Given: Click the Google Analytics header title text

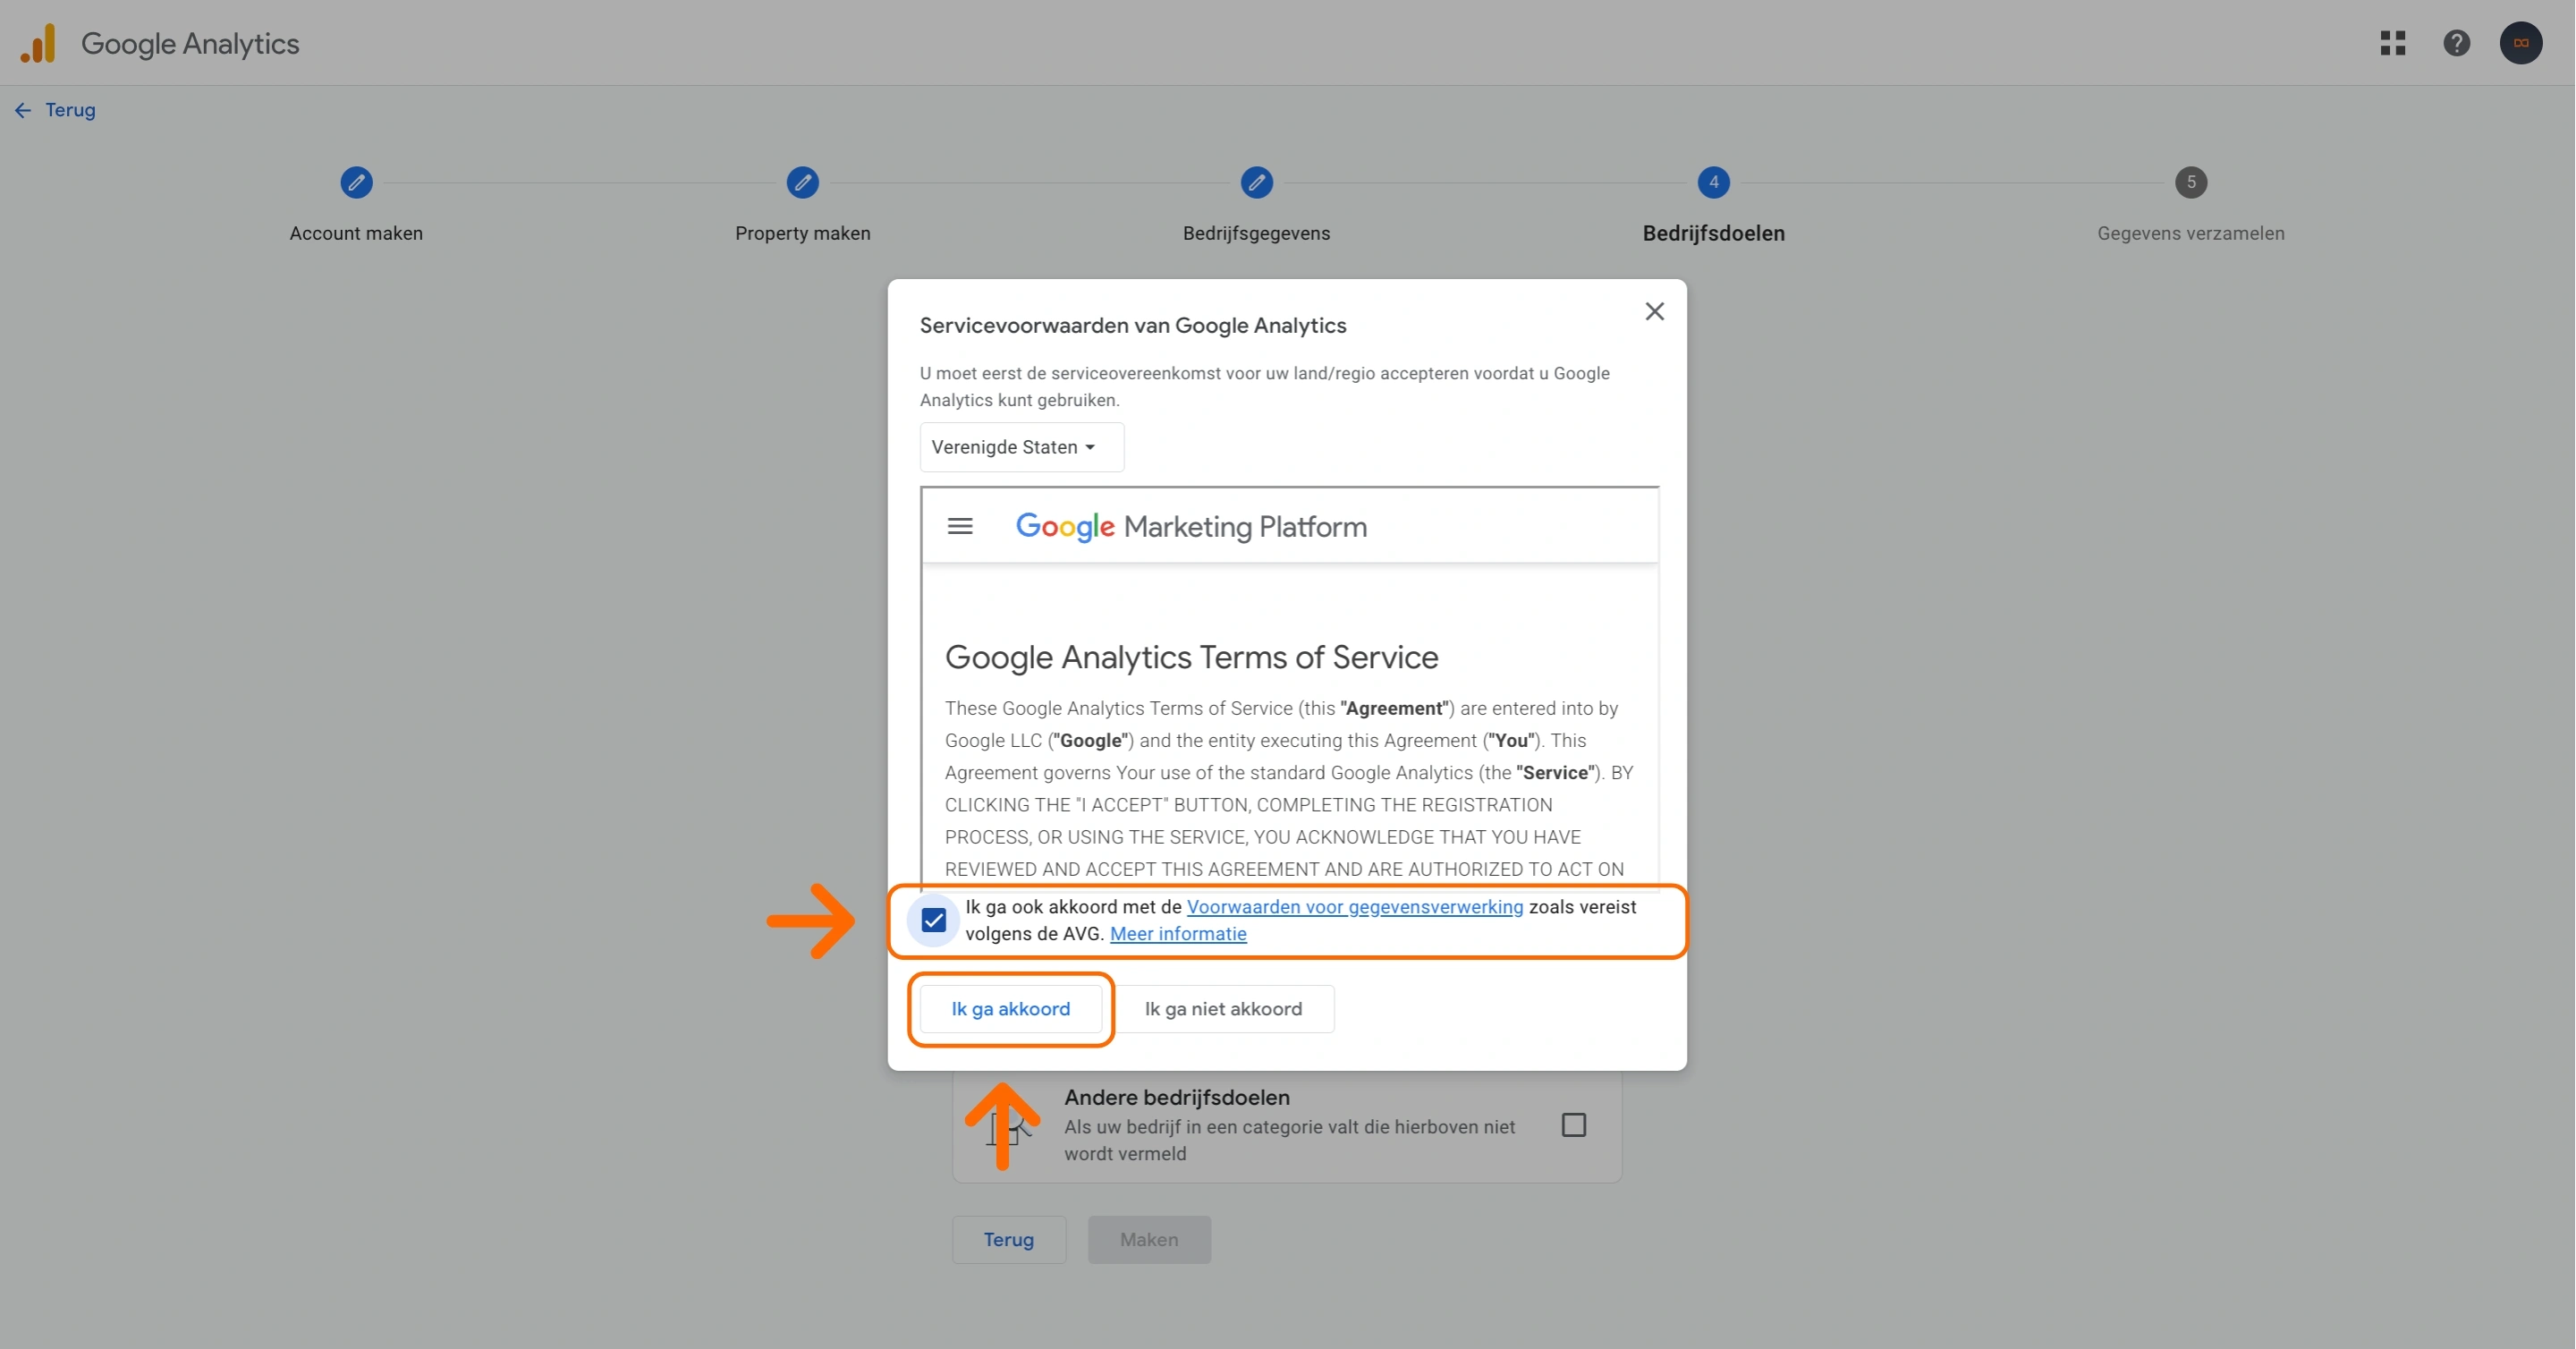Looking at the screenshot, I should click(190, 43).
